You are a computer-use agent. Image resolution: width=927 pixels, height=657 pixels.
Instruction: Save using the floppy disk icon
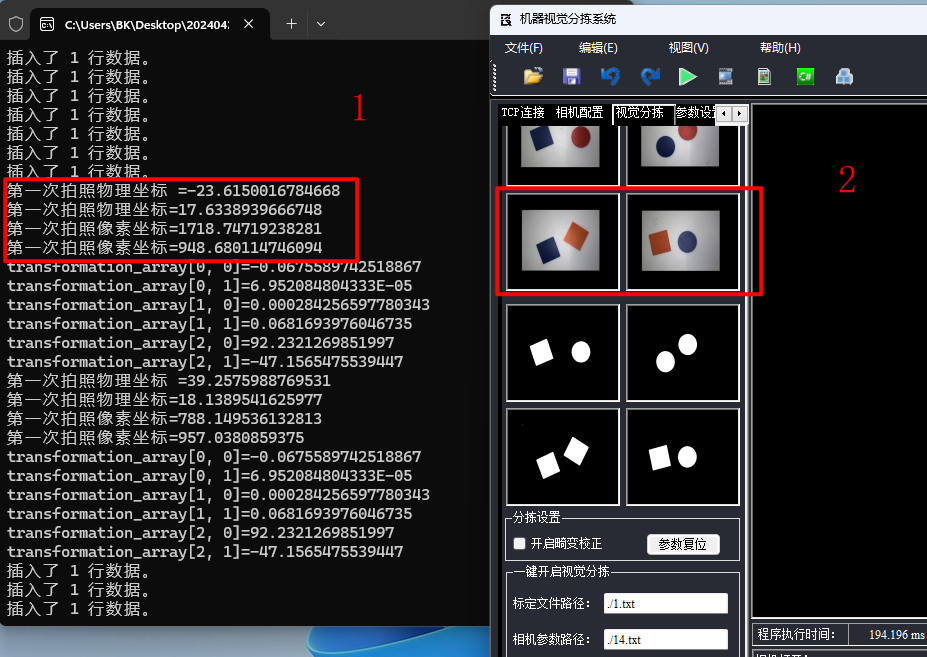click(571, 76)
